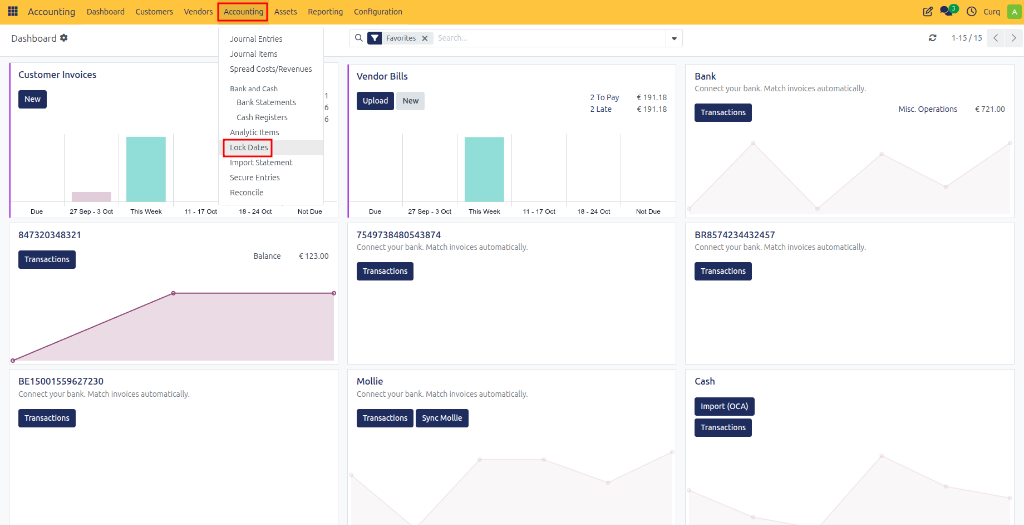The width and height of the screenshot is (1024, 525).
Task: Click the search magnifier icon
Action: tap(358, 39)
